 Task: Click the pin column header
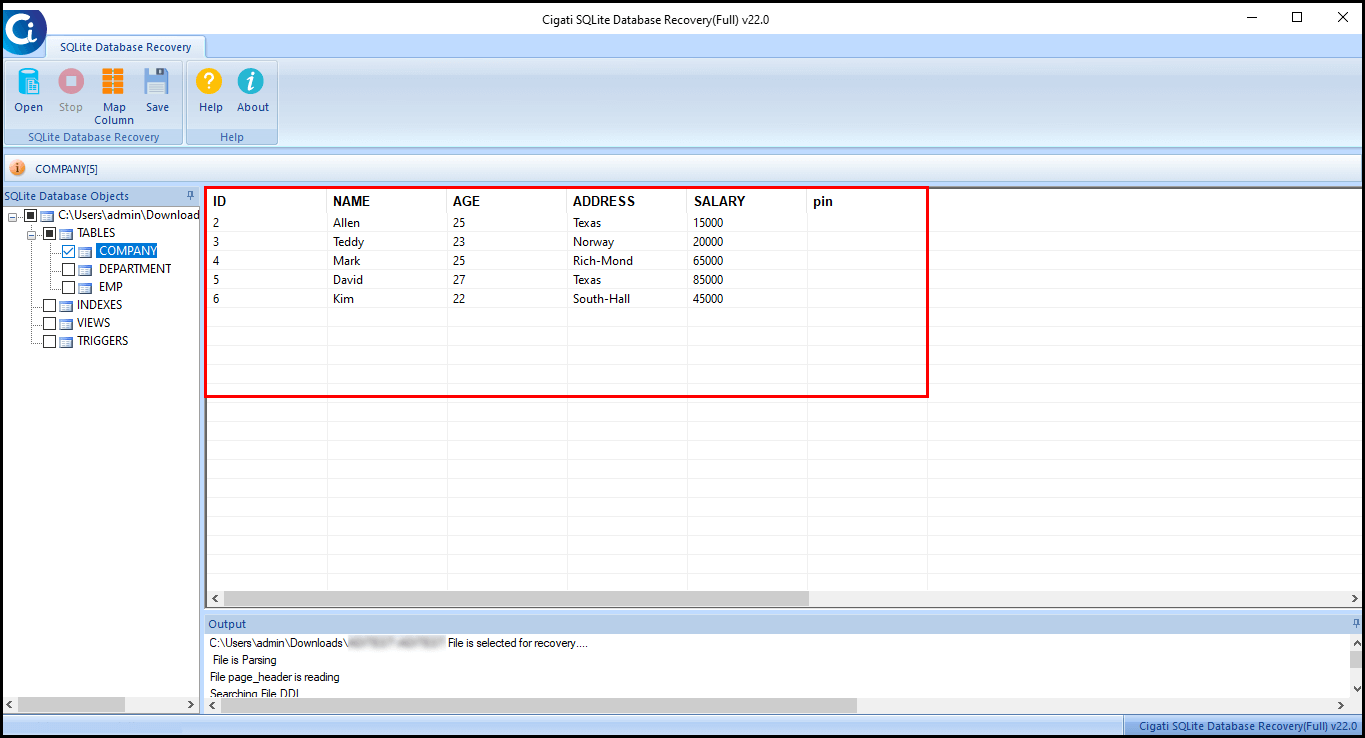pos(867,201)
